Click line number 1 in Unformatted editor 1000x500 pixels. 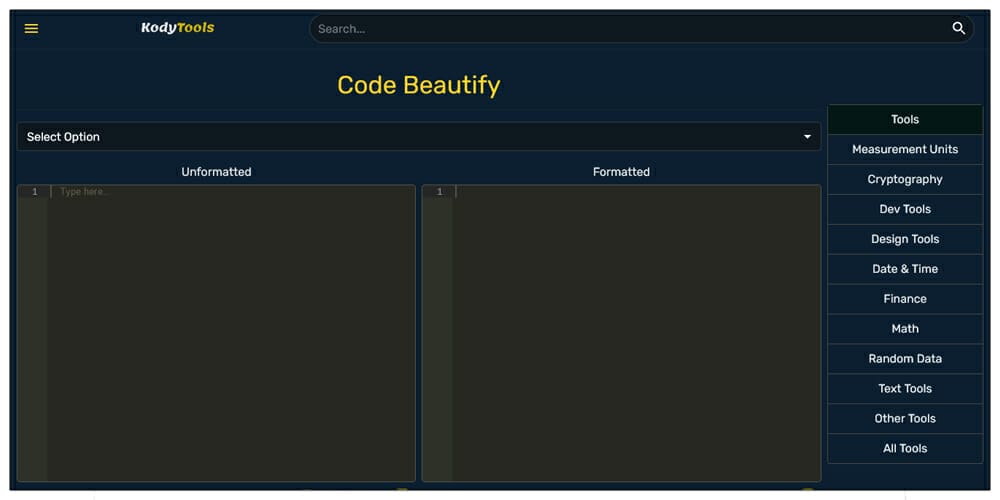point(34,191)
